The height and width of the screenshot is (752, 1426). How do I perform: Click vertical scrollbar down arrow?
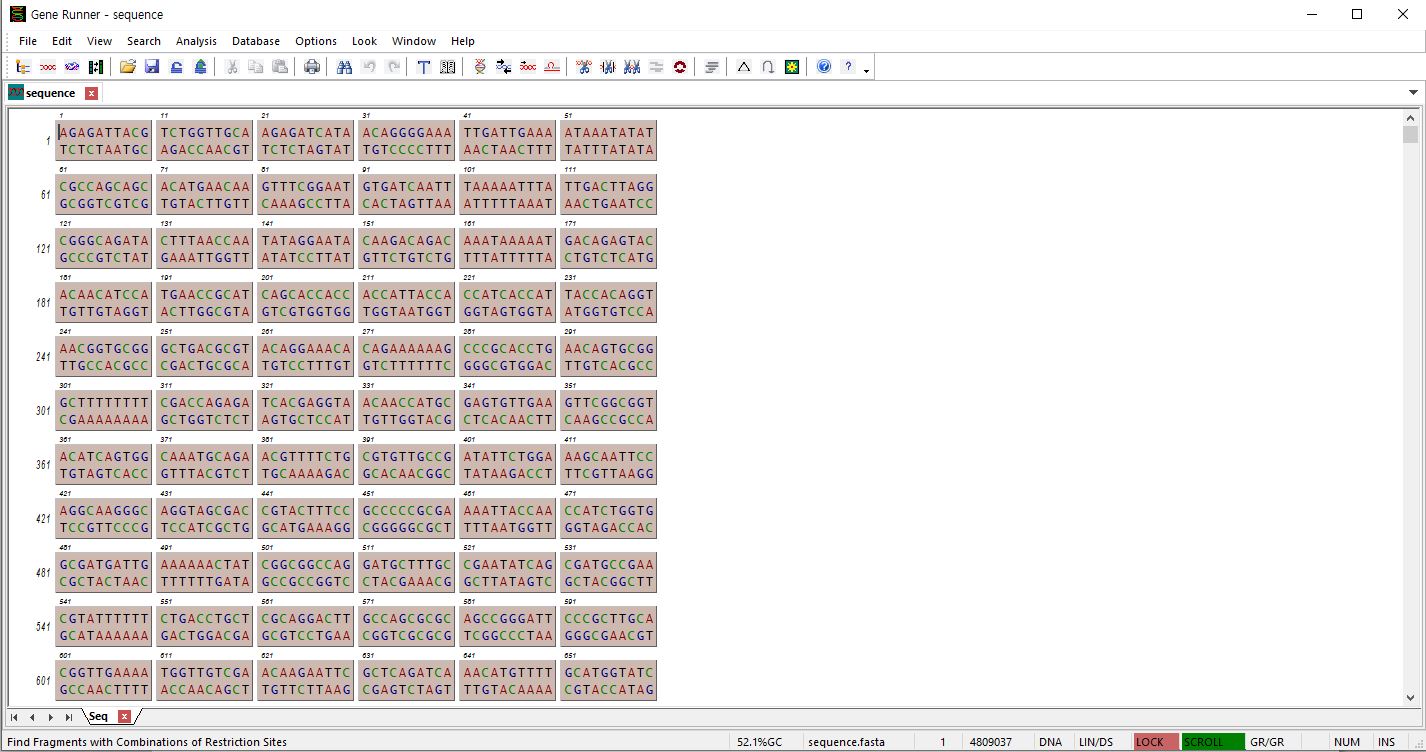(1410, 698)
